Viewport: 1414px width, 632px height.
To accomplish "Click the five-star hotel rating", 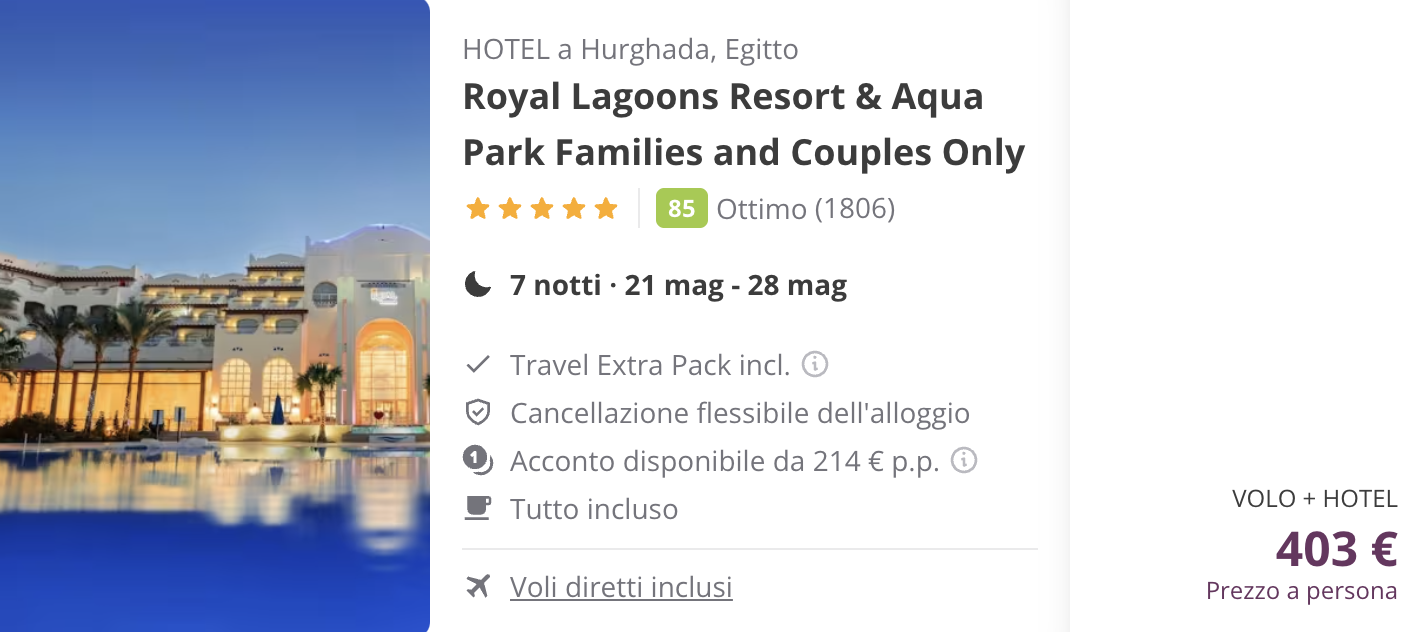I will [542, 209].
